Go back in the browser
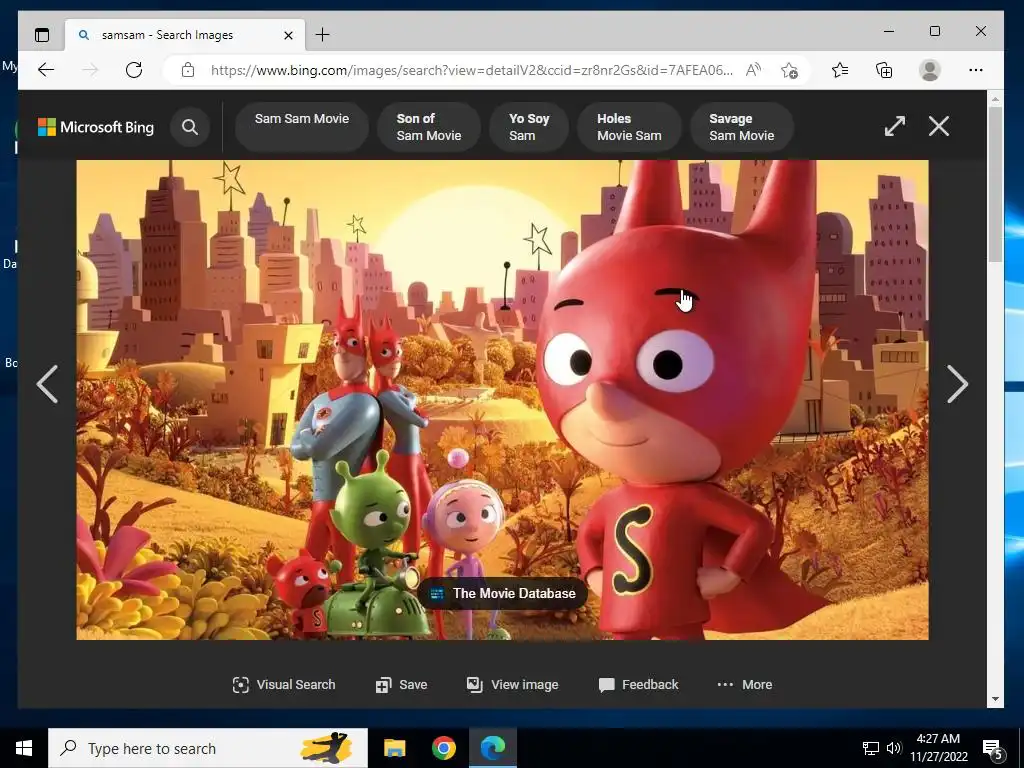The height and width of the screenshot is (768, 1024). (x=46, y=70)
